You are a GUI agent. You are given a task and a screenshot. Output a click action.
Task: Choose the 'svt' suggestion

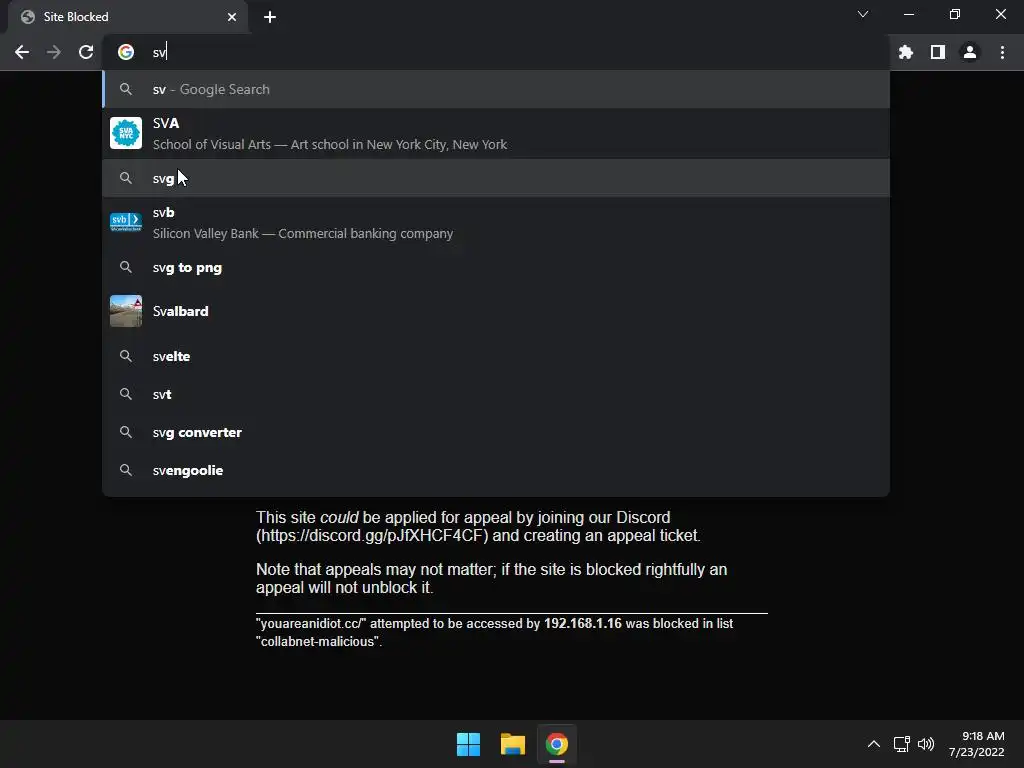coord(496,394)
